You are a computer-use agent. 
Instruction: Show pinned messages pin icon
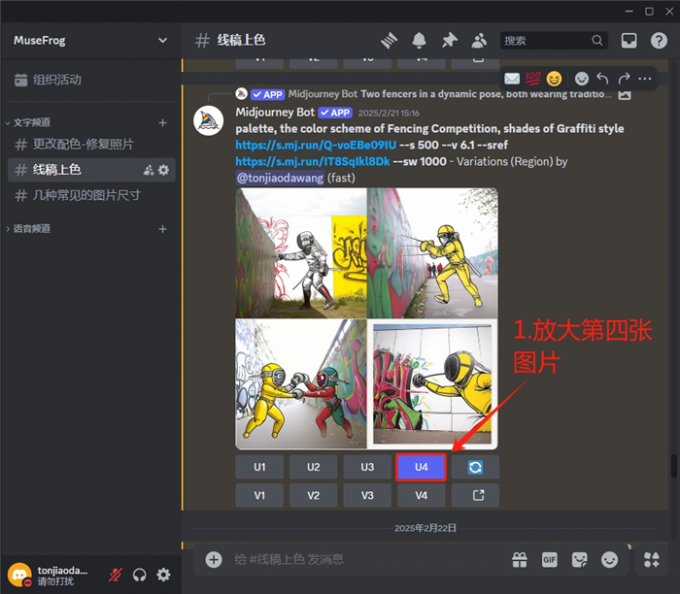click(449, 40)
